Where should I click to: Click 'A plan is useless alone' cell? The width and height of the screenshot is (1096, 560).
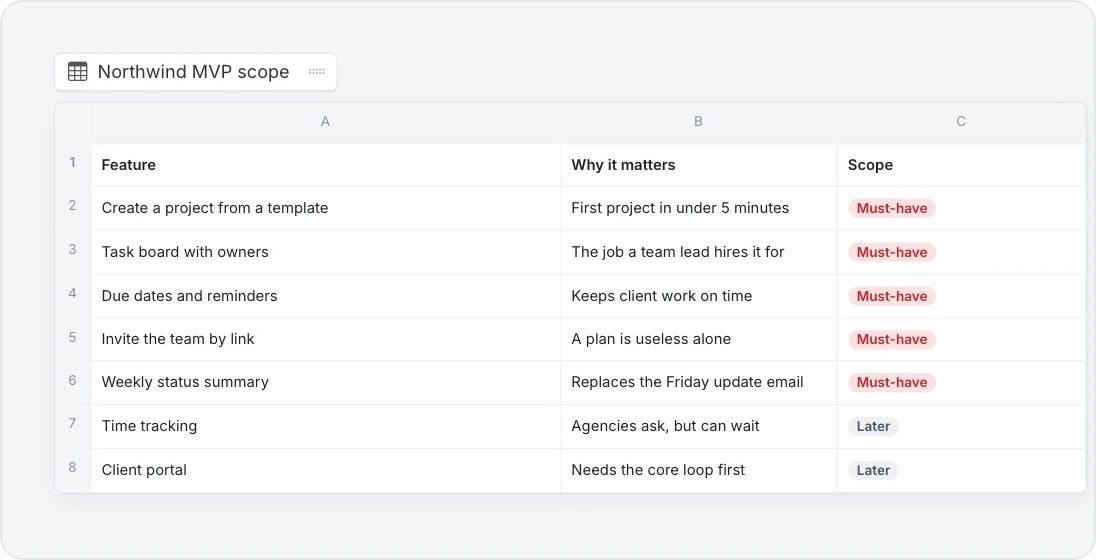699,339
